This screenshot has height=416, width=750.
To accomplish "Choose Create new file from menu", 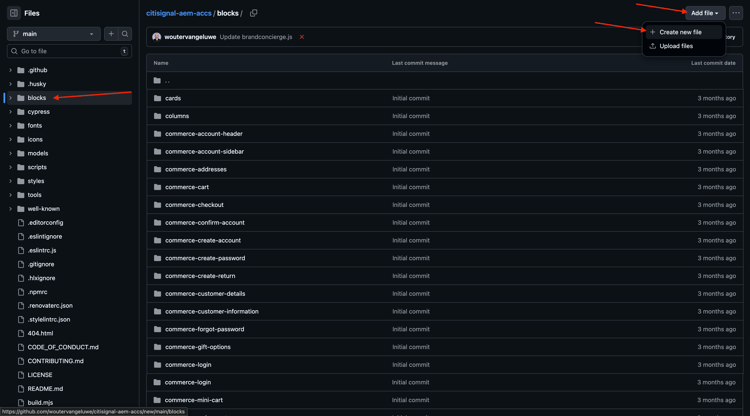I will click(x=684, y=32).
